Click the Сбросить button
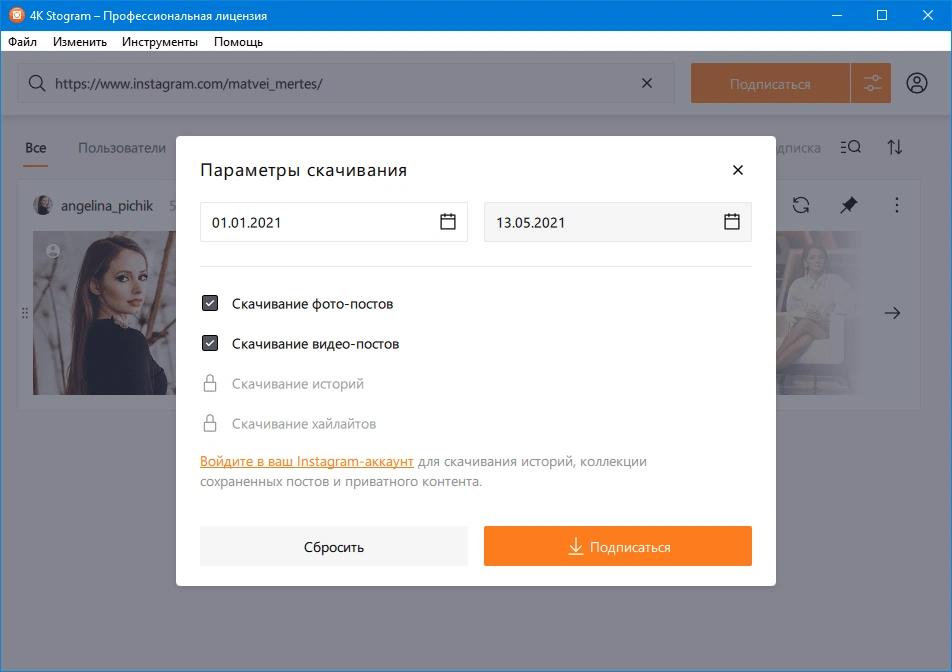Screen dimensions: 952x672 [x=334, y=546]
